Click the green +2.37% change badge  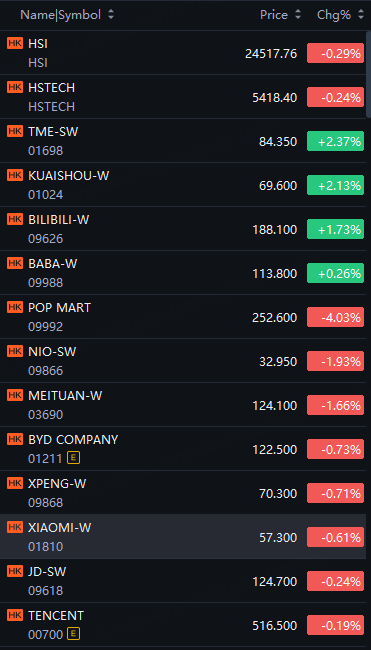335,141
